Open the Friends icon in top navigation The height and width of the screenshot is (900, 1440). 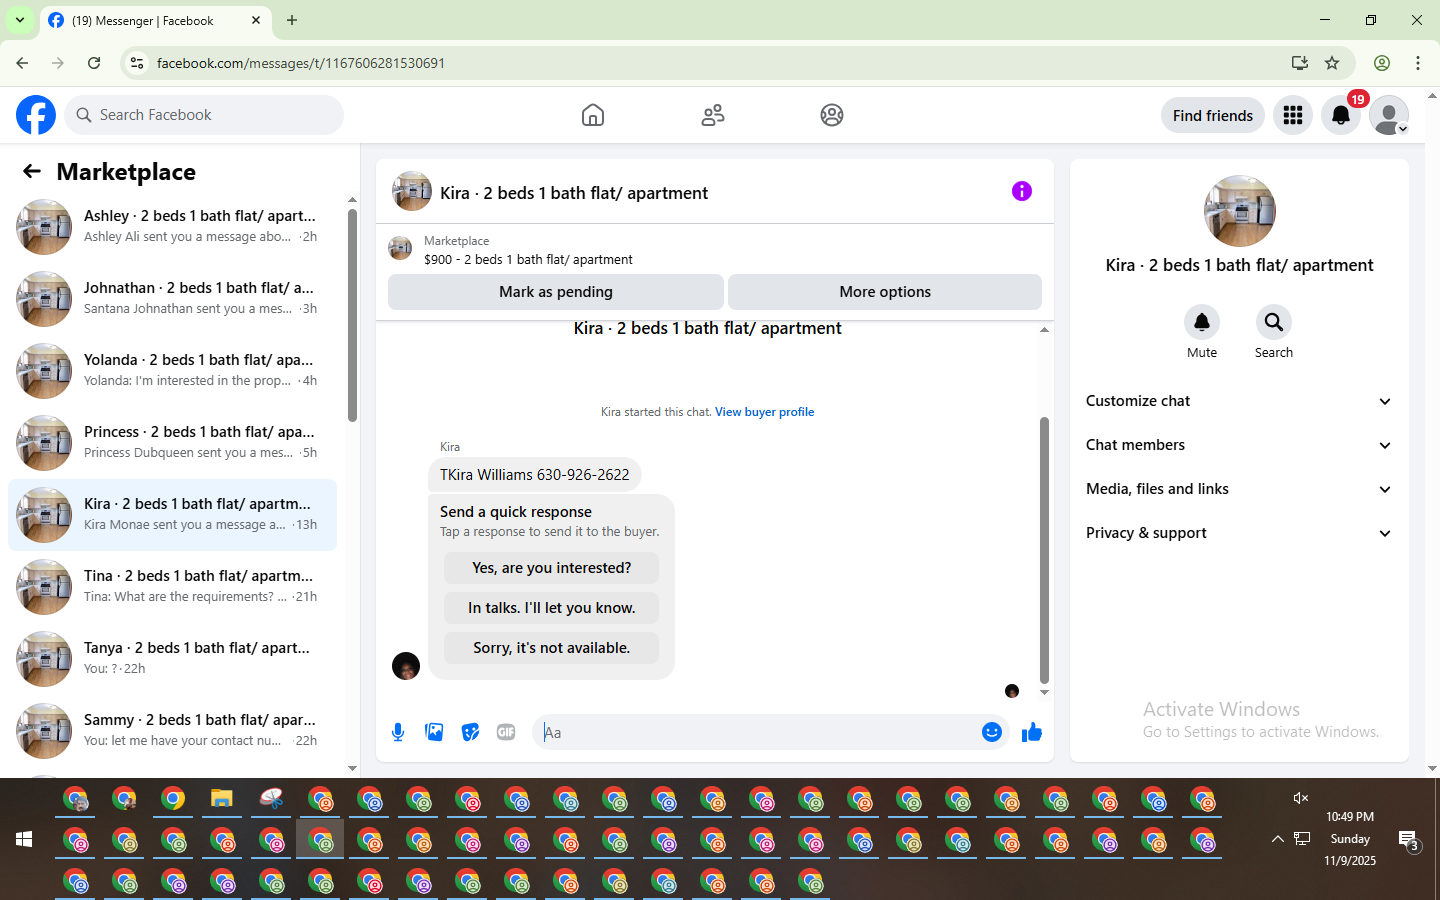713,115
